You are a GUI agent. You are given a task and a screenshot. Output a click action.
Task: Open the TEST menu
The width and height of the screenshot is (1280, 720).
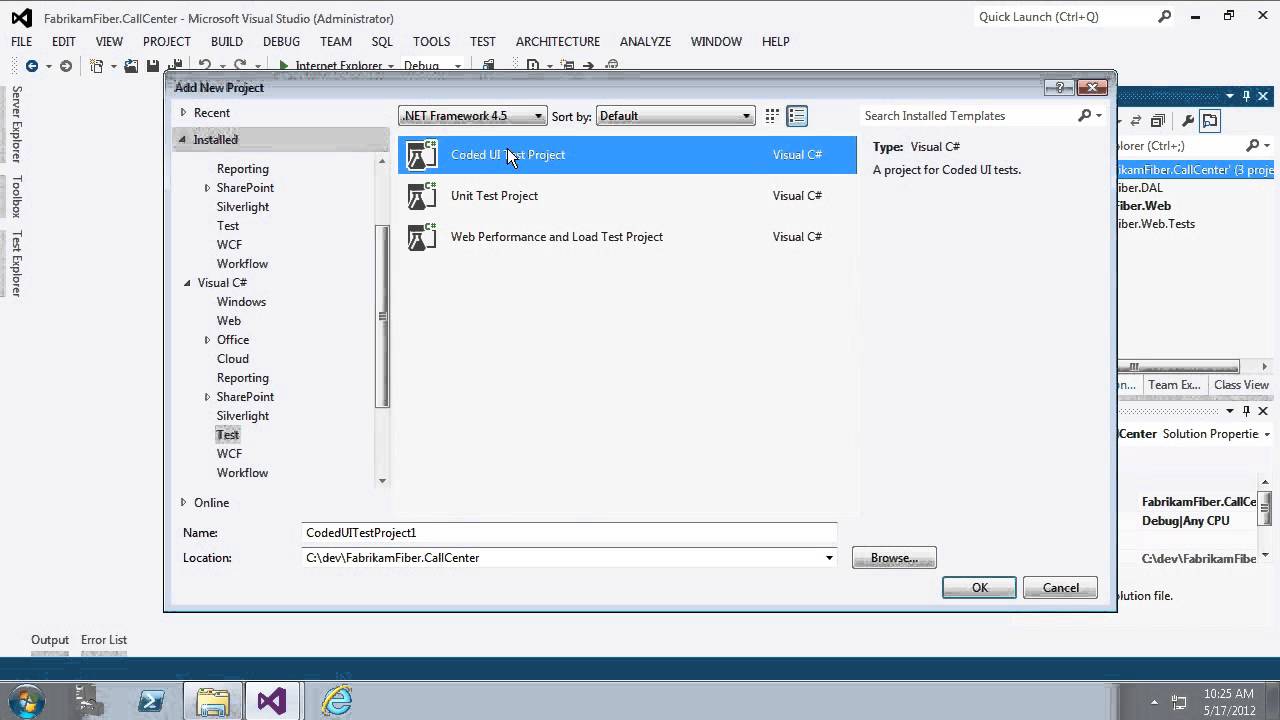(483, 41)
